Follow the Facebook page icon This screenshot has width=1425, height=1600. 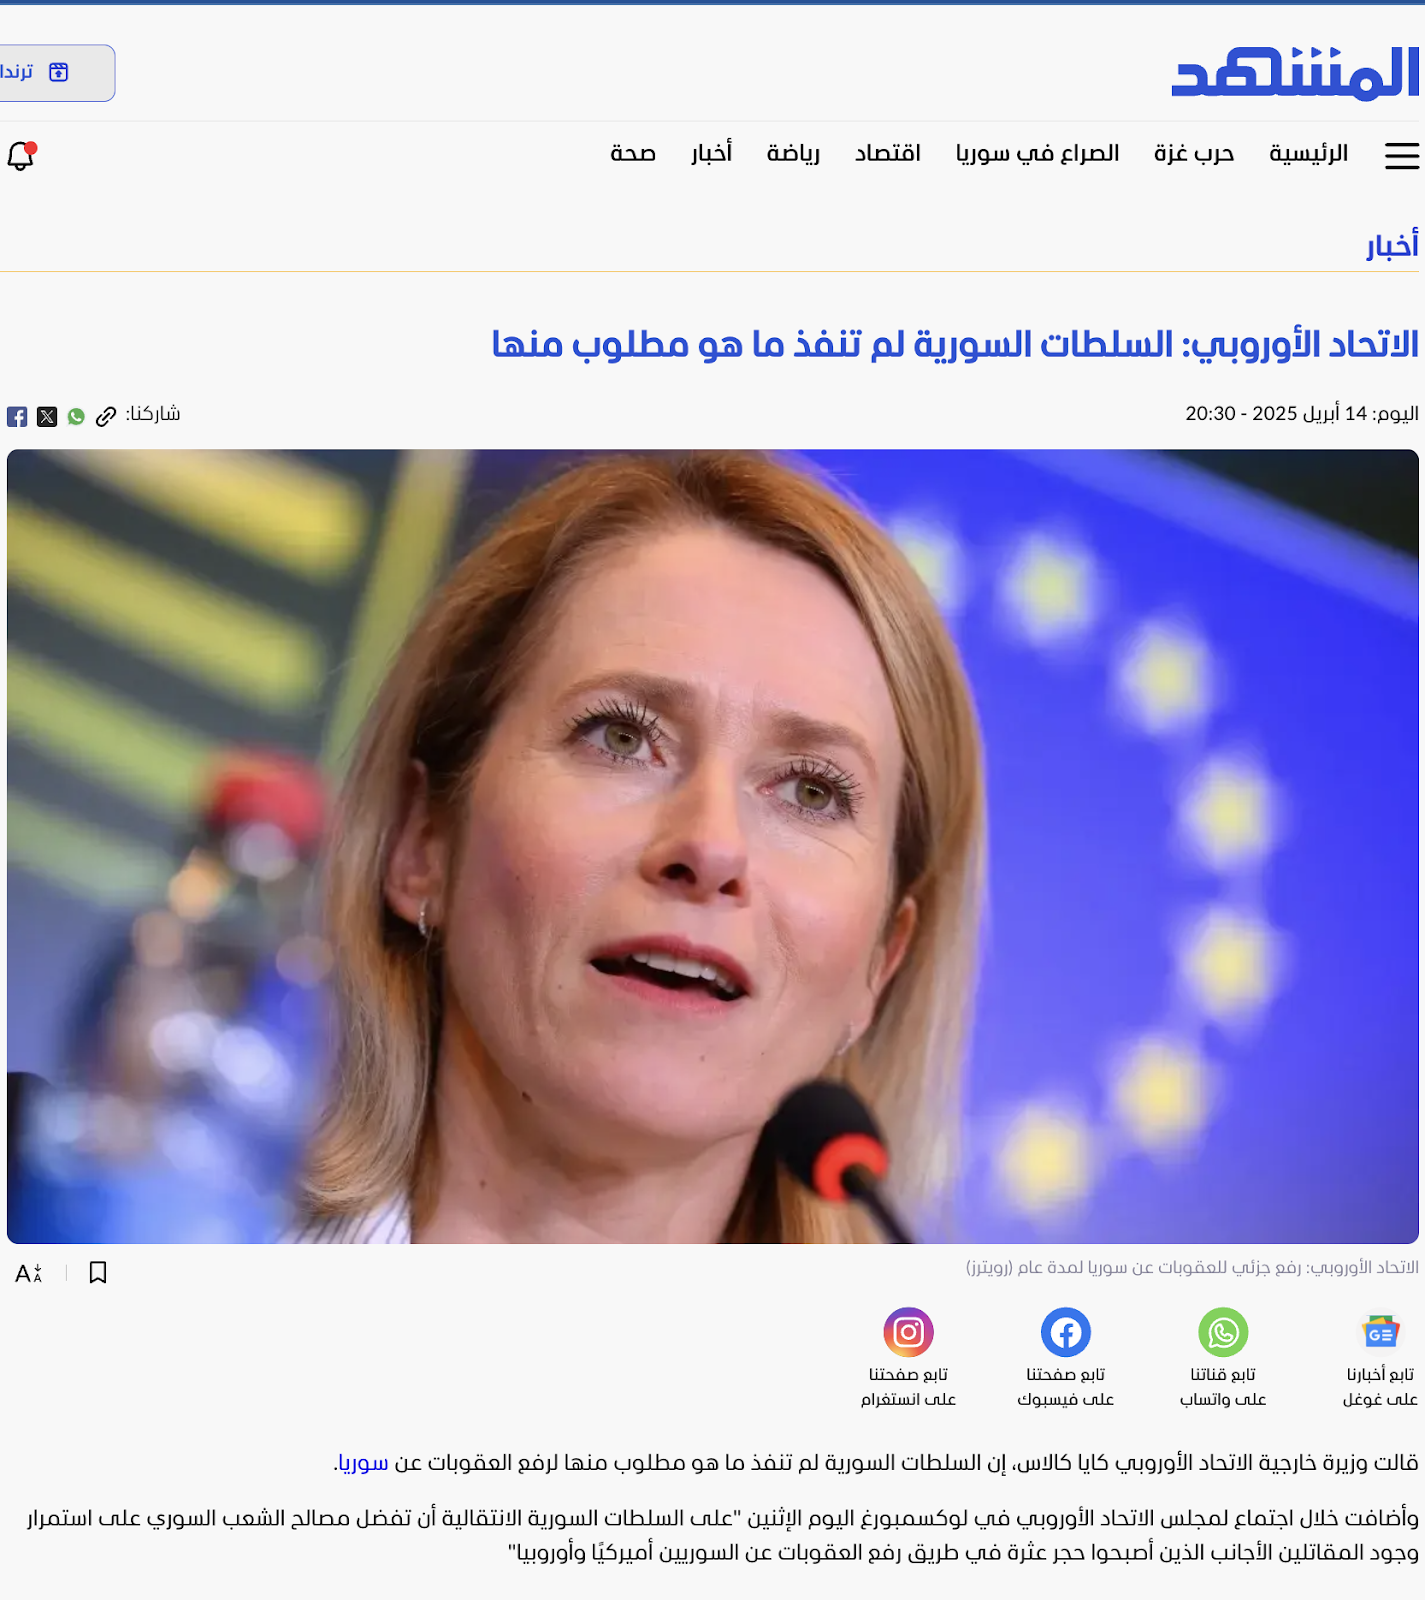pos(1066,1332)
